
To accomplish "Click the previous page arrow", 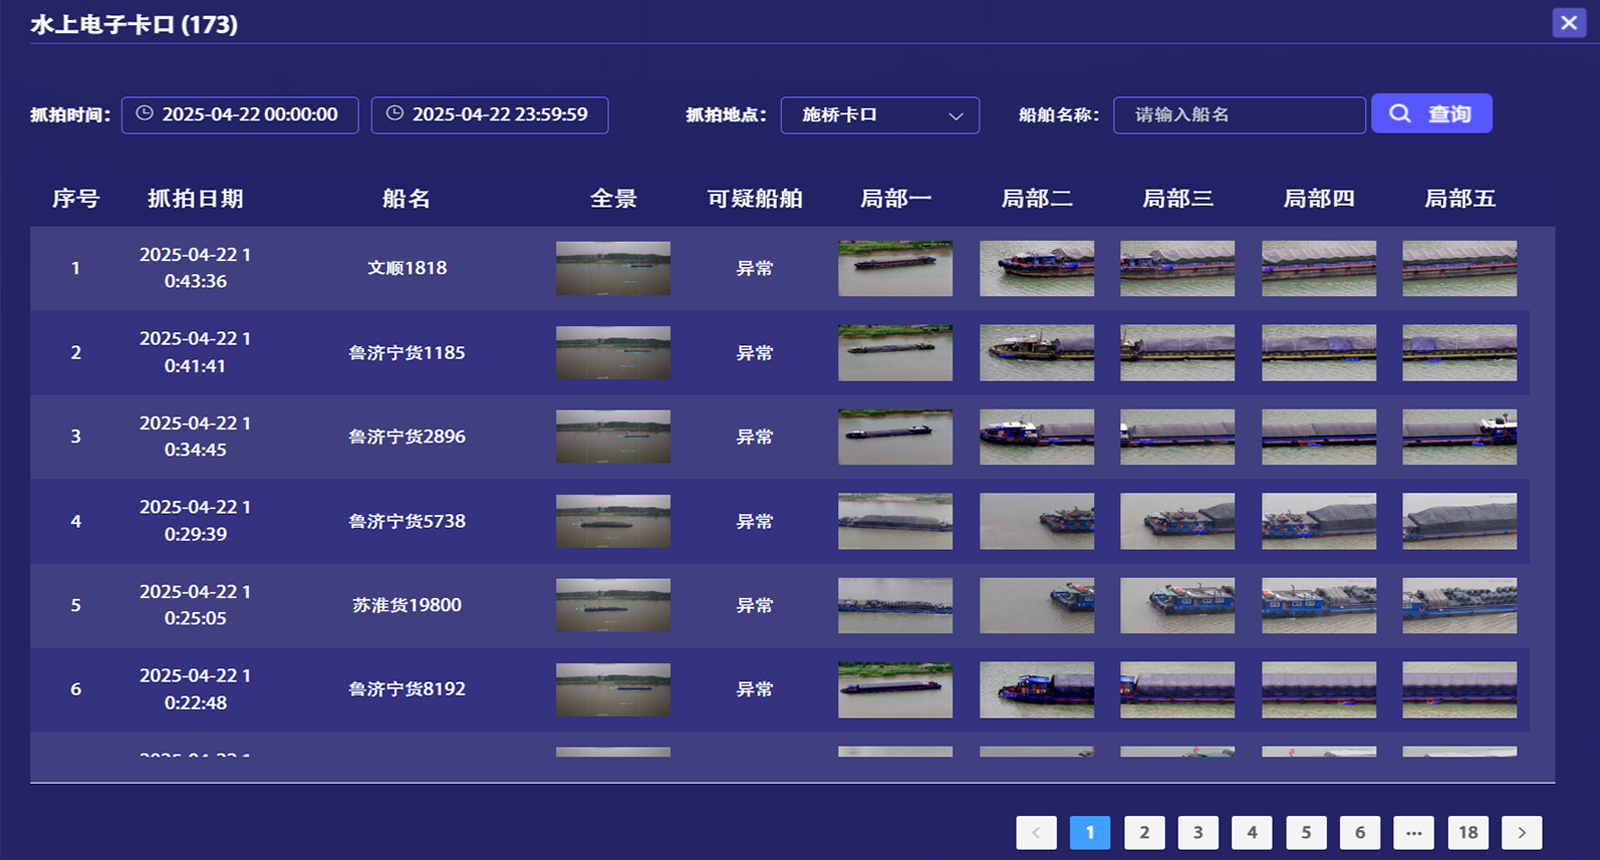I will point(1036,832).
